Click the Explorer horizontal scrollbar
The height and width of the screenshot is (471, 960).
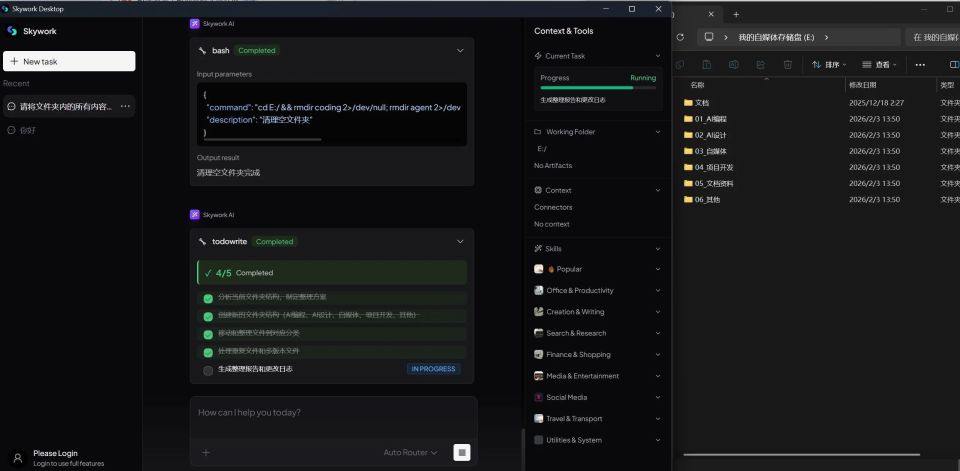801,455
